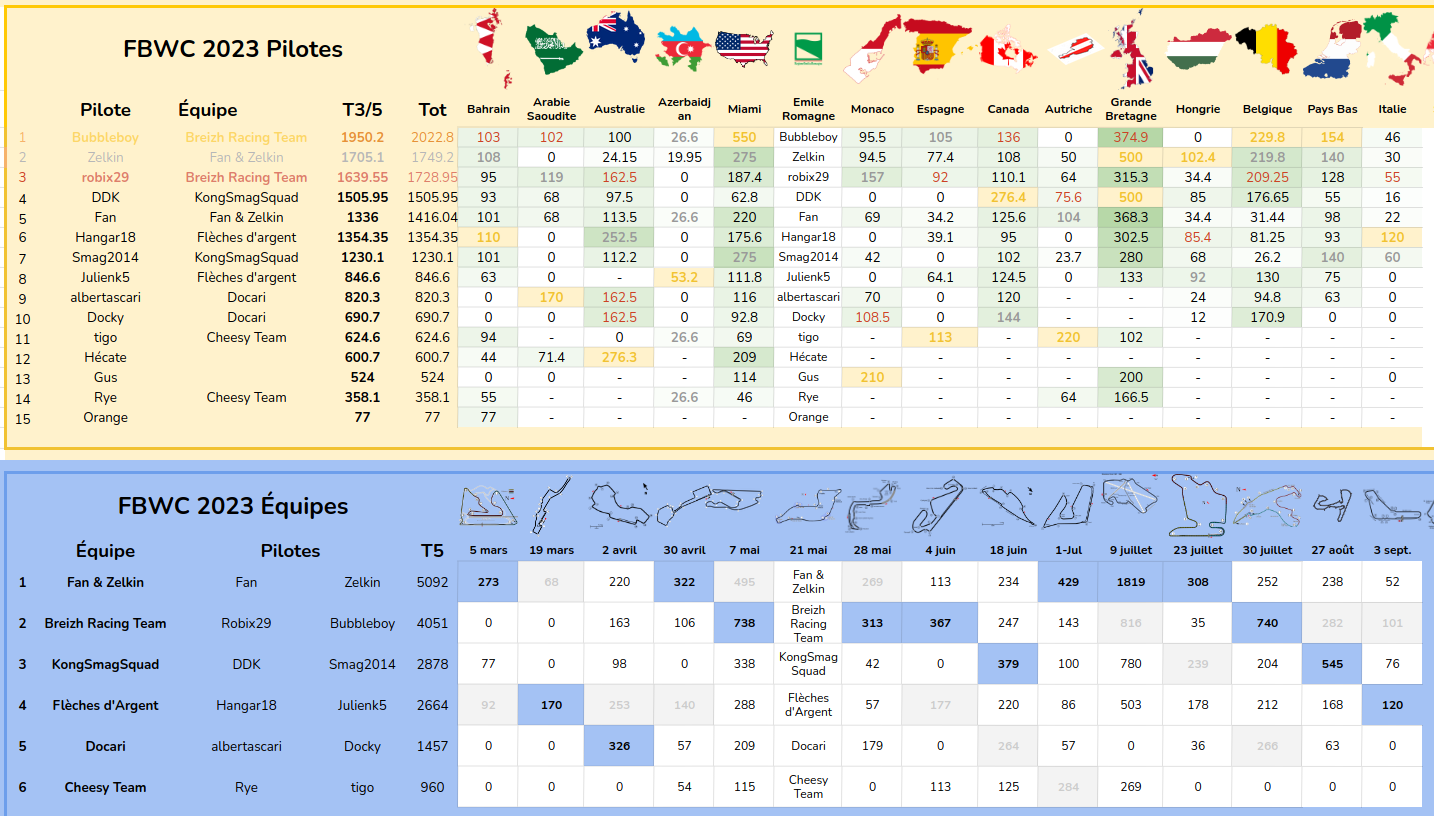The height and width of the screenshot is (816, 1434).
Task: Click the 'Pilote' column header
Action: point(106,110)
